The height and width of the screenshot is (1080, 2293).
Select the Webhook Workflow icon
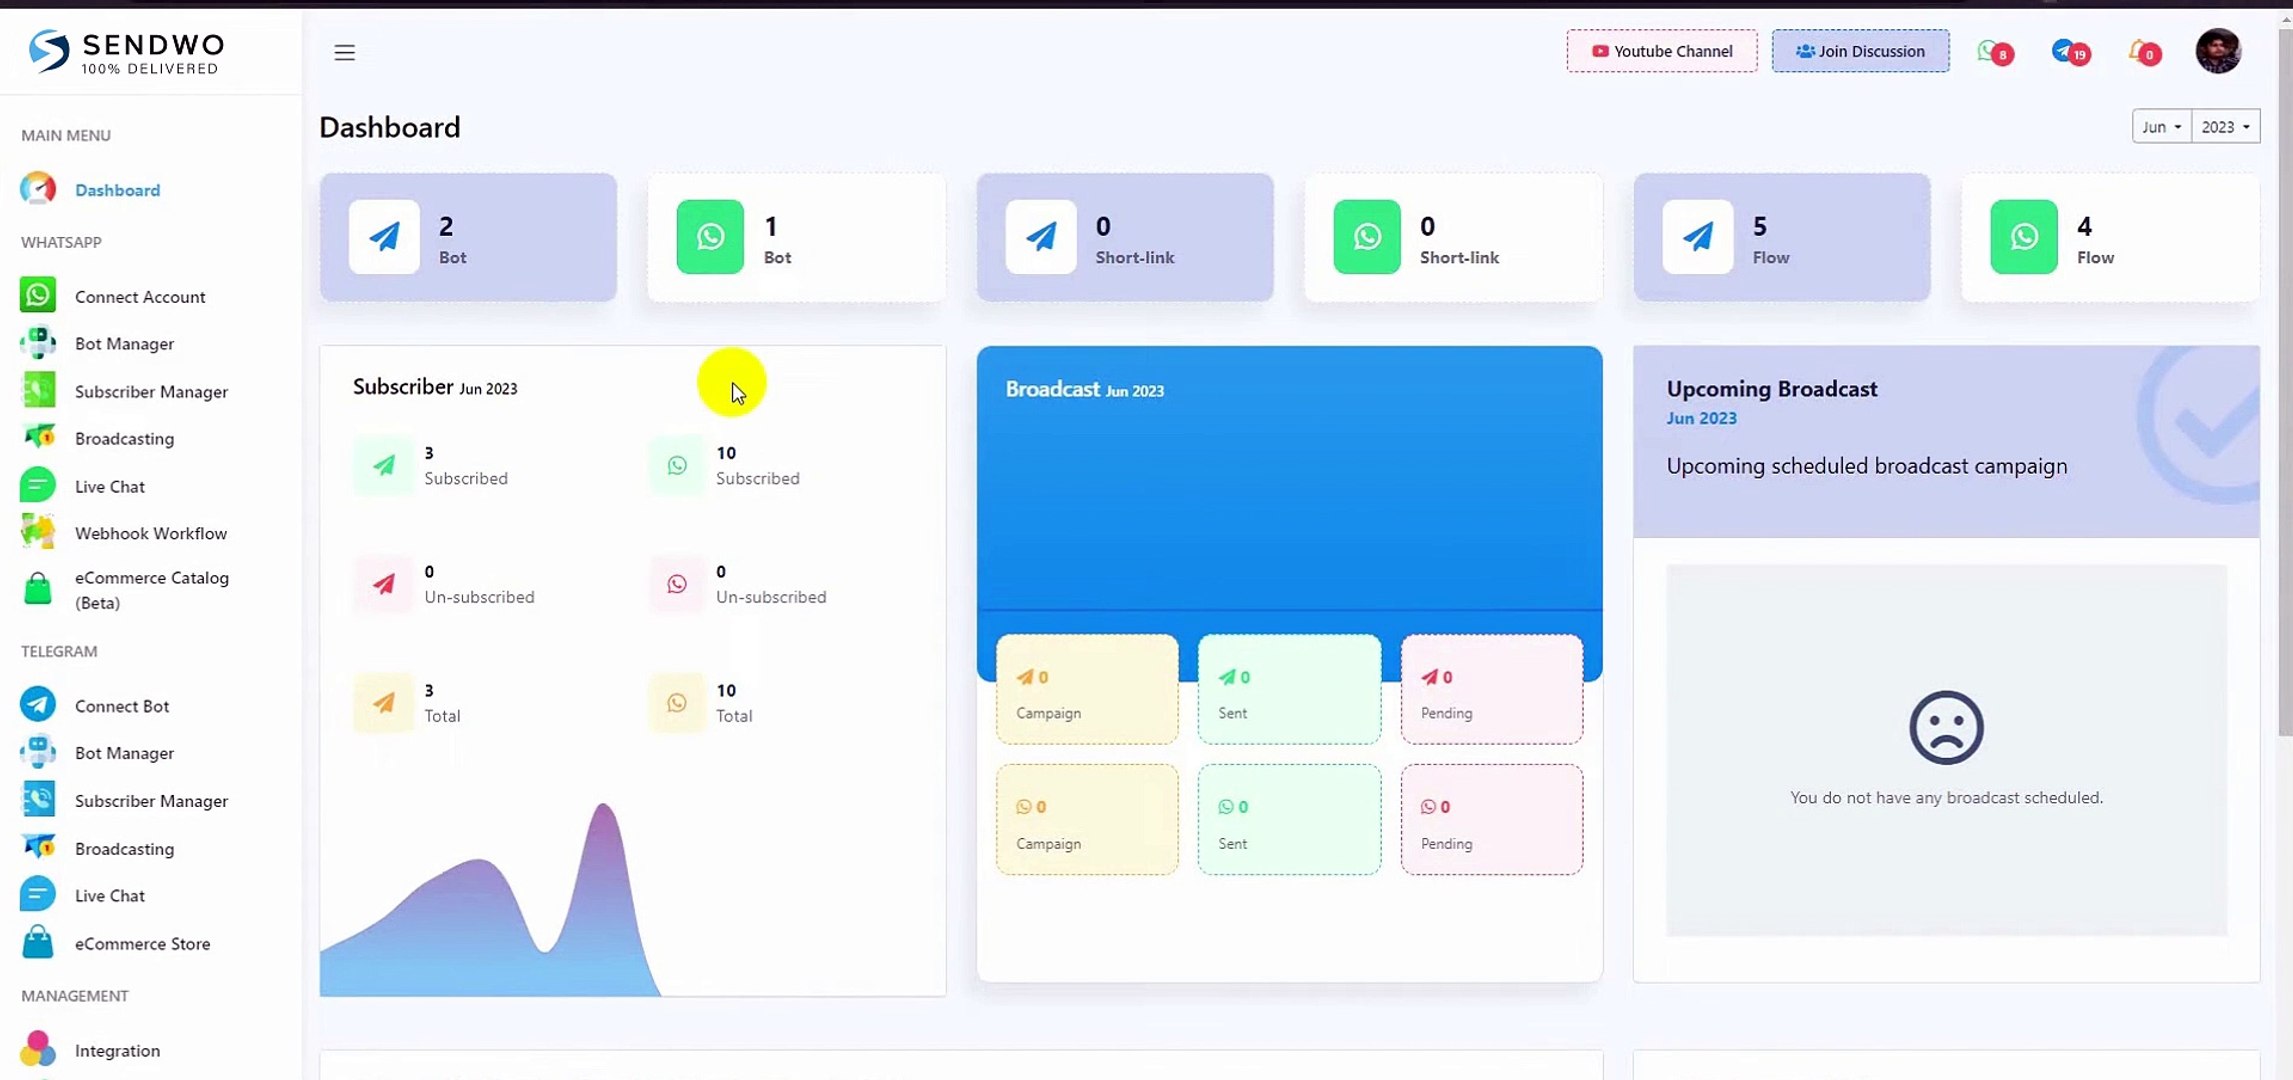[x=37, y=532]
